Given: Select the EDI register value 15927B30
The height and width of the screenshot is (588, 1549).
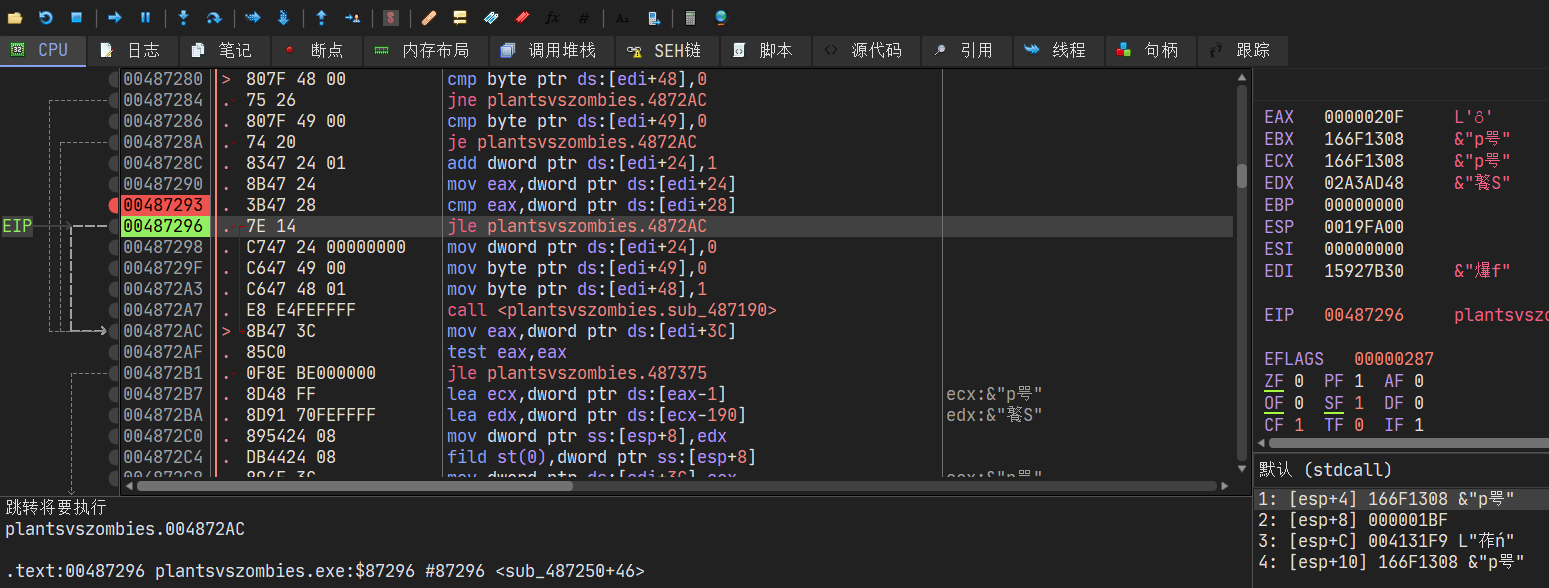Looking at the screenshot, I should [x=1364, y=271].
